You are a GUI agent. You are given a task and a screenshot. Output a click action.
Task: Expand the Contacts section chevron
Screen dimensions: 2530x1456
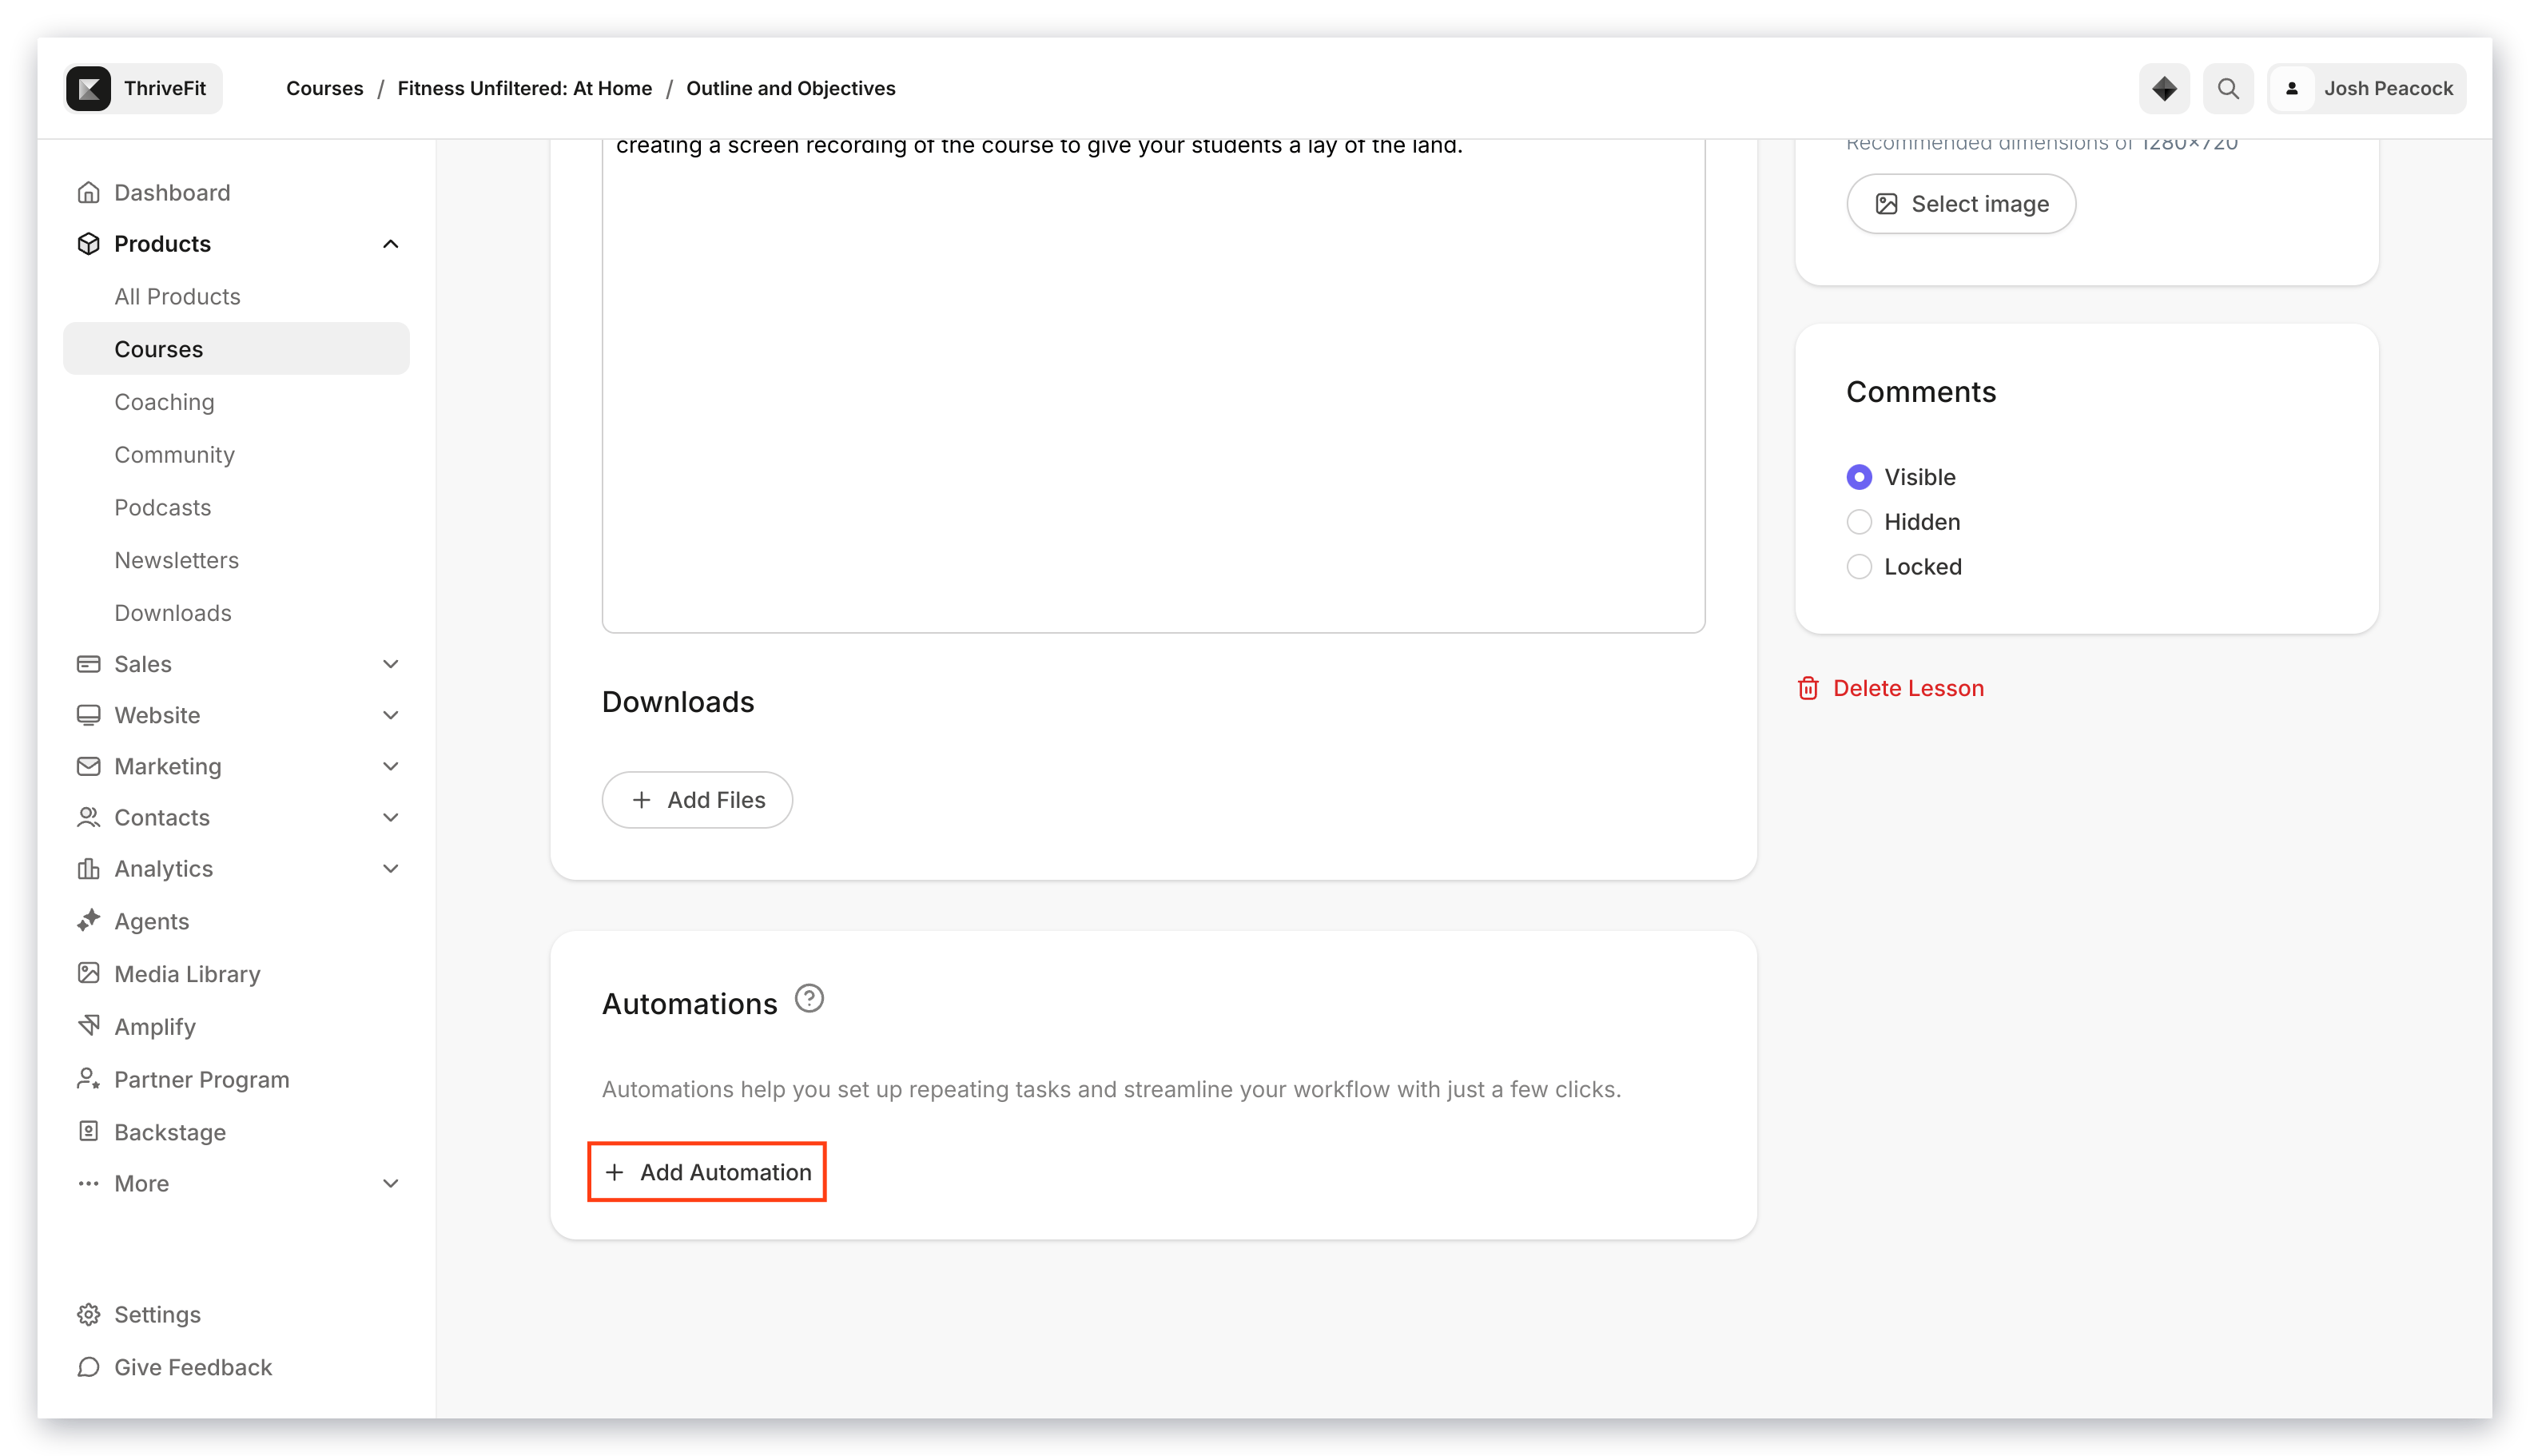pyautogui.click(x=391, y=817)
